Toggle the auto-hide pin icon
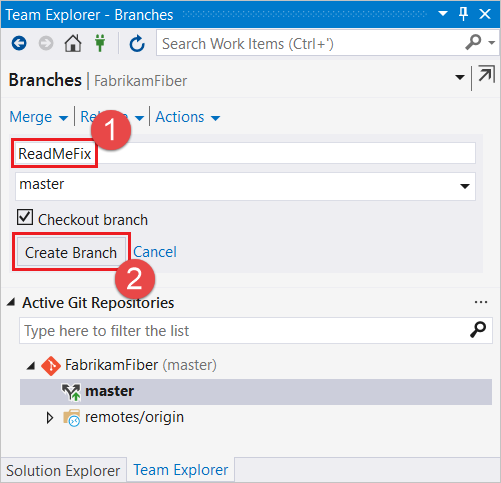Viewport: 501px width, 483px height. tap(463, 14)
